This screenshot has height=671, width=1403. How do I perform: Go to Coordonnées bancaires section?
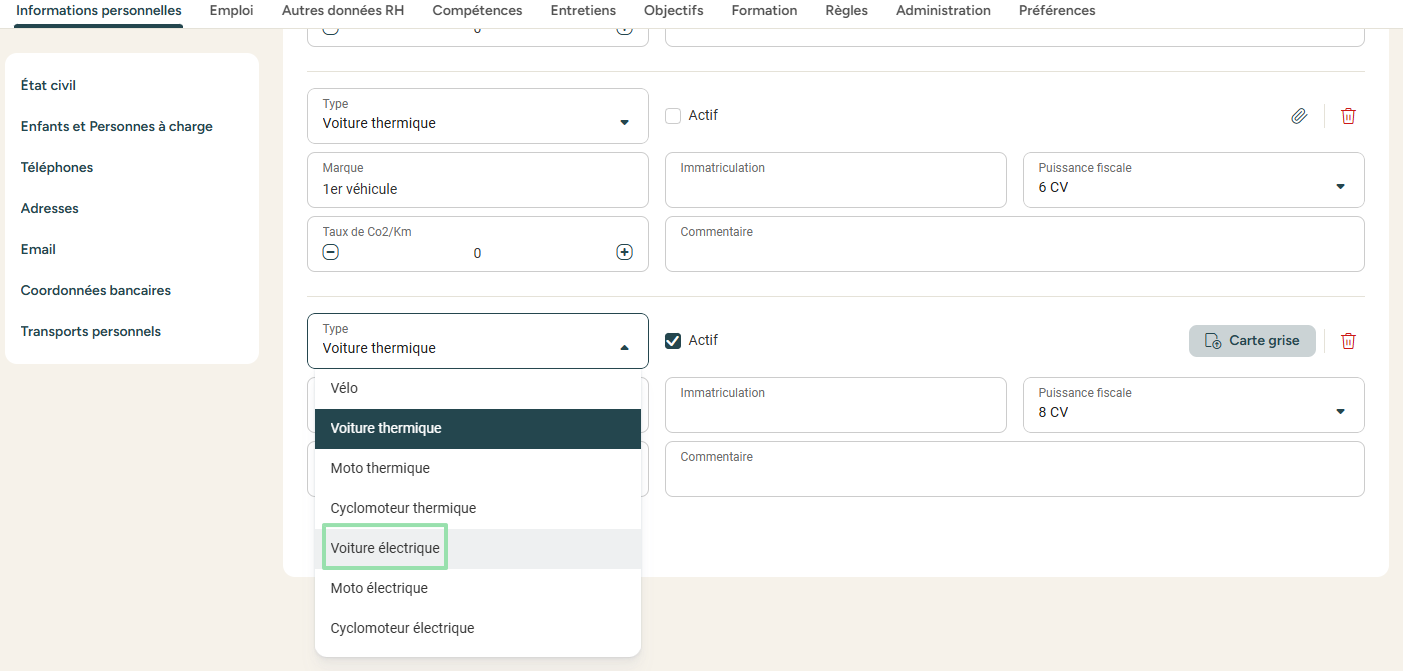point(96,290)
